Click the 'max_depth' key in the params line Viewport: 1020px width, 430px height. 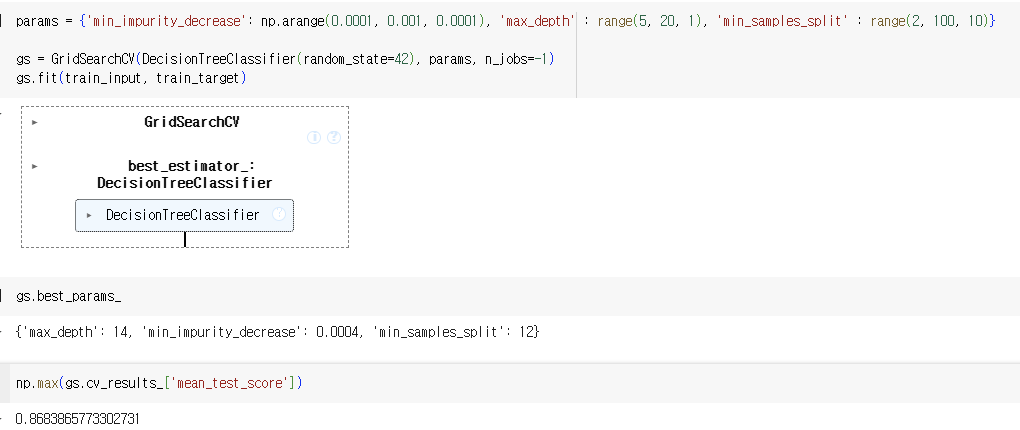coord(537,21)
